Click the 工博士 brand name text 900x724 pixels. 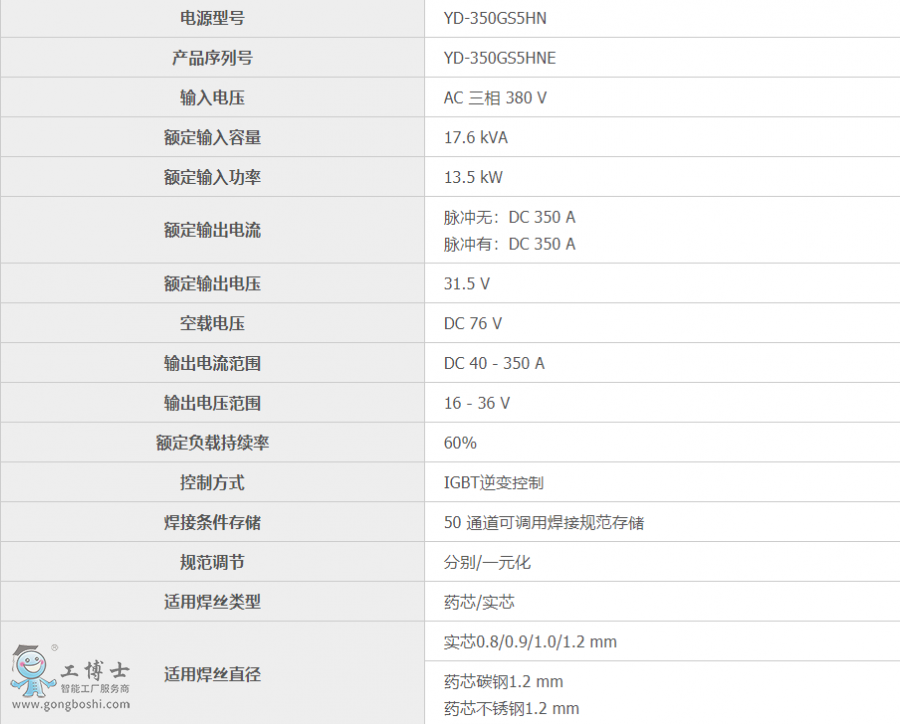point(94,671)
